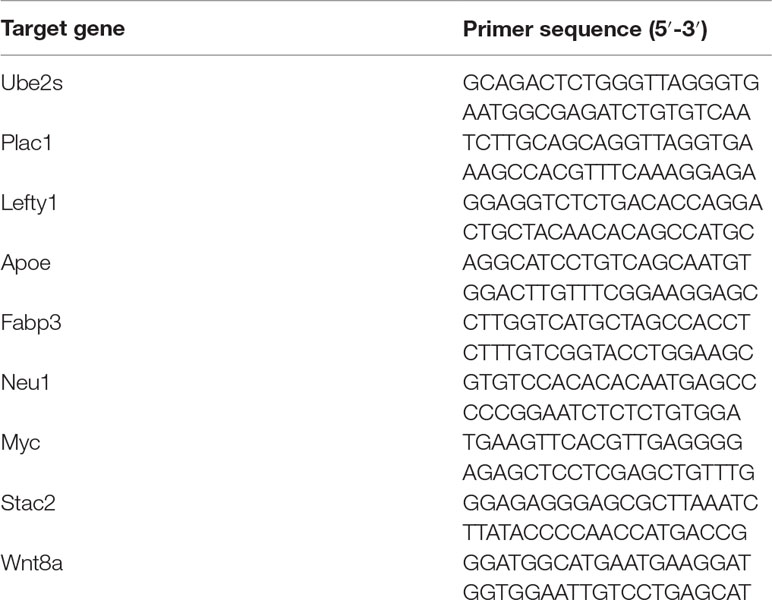
Task: Select the Apoe gene name
Action: pos(26,264)
